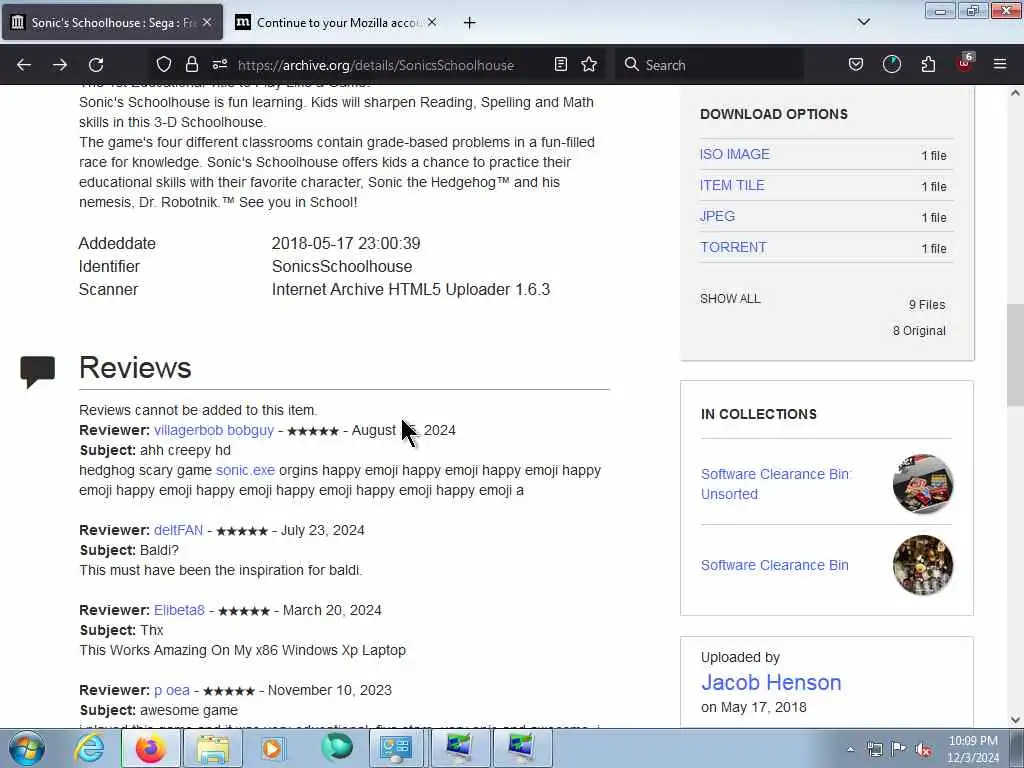This screenshot has height=768, width=1024.
Task: Open the Windows Start menu
Action: pyautogui.click(x=27, y=748)
